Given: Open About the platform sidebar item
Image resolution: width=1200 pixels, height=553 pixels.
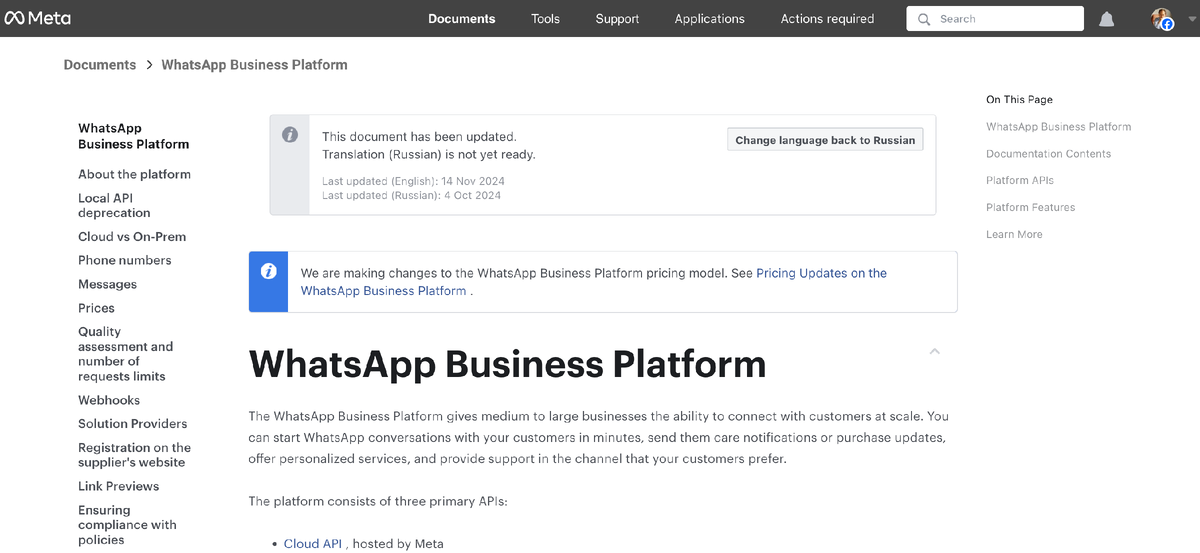Looking at the screenshot, I should click(134, 174).
